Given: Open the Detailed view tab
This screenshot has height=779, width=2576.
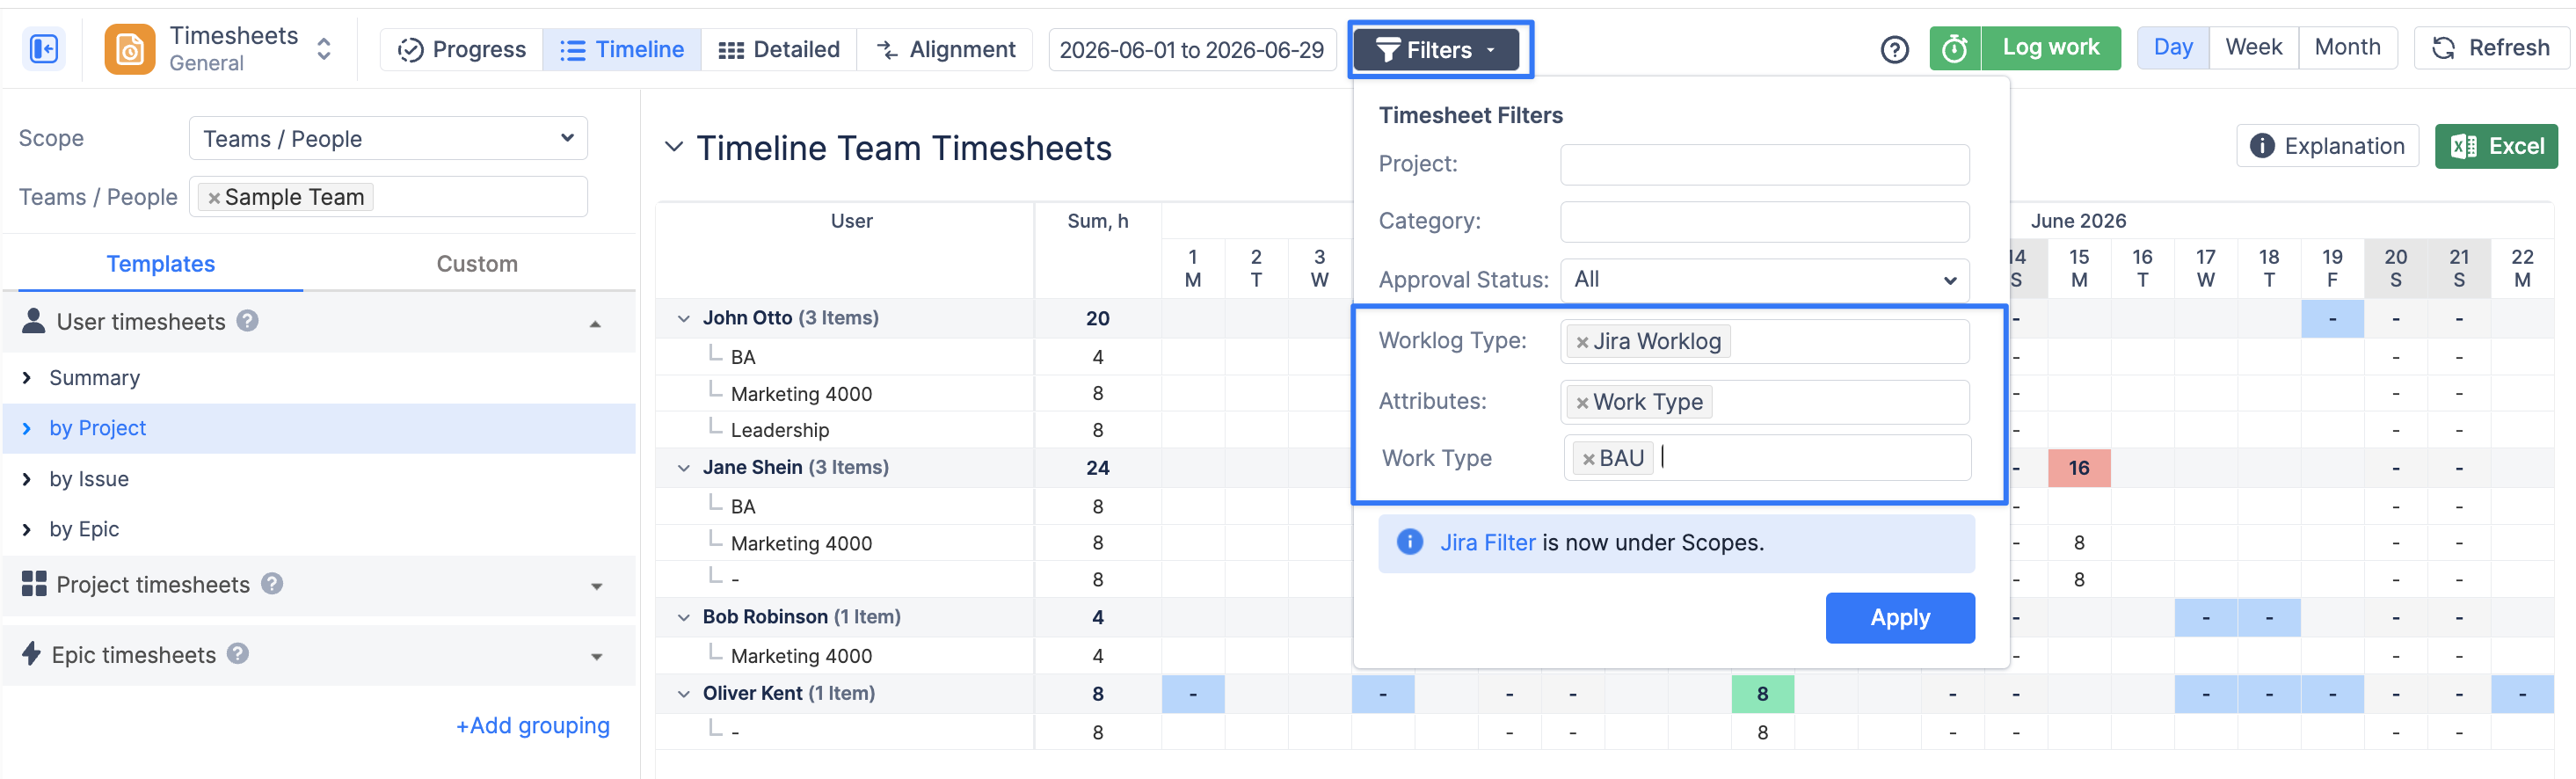Looking at the screenshot, I should pyautogui.click(x=779, y=49).
